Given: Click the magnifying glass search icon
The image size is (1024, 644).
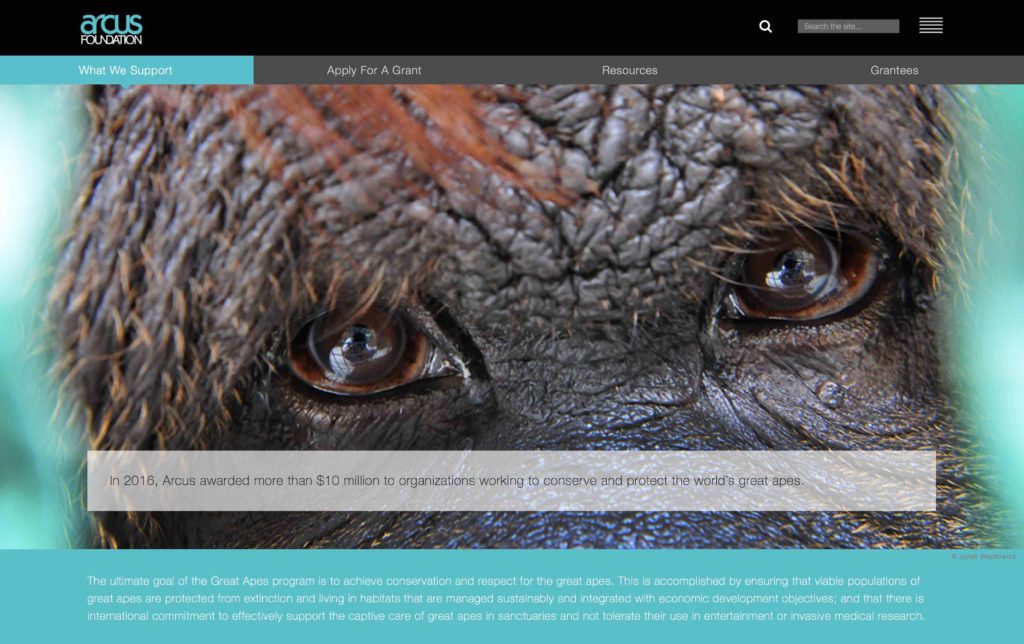Looking at the screenshot, I should pos(765,26).
